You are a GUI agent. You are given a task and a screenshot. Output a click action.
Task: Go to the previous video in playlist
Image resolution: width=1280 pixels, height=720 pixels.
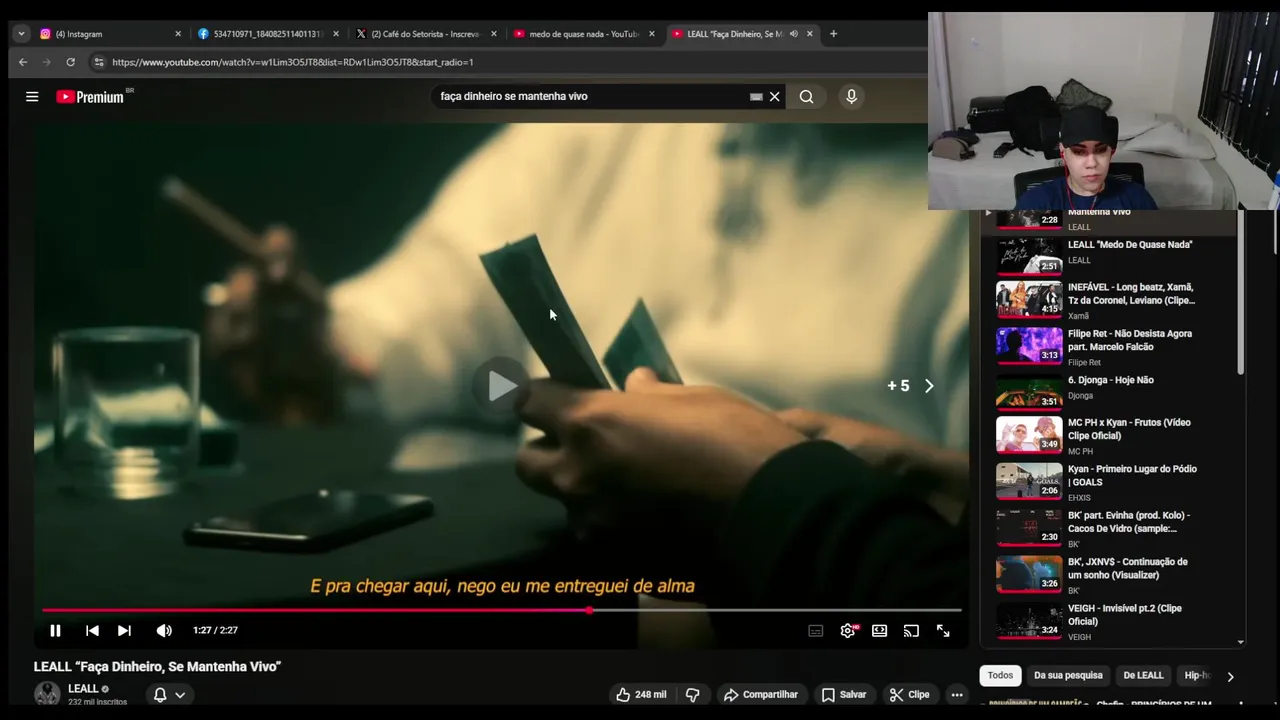[92, 631]
